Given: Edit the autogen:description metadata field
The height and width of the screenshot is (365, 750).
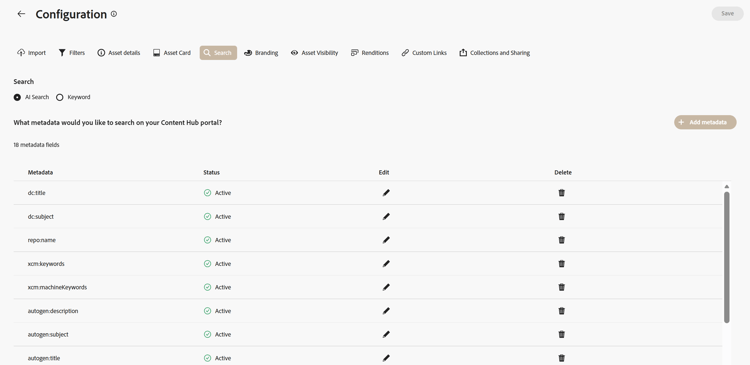Looking at the screenshot, I should pyautogui.click(x=386, y=311).
